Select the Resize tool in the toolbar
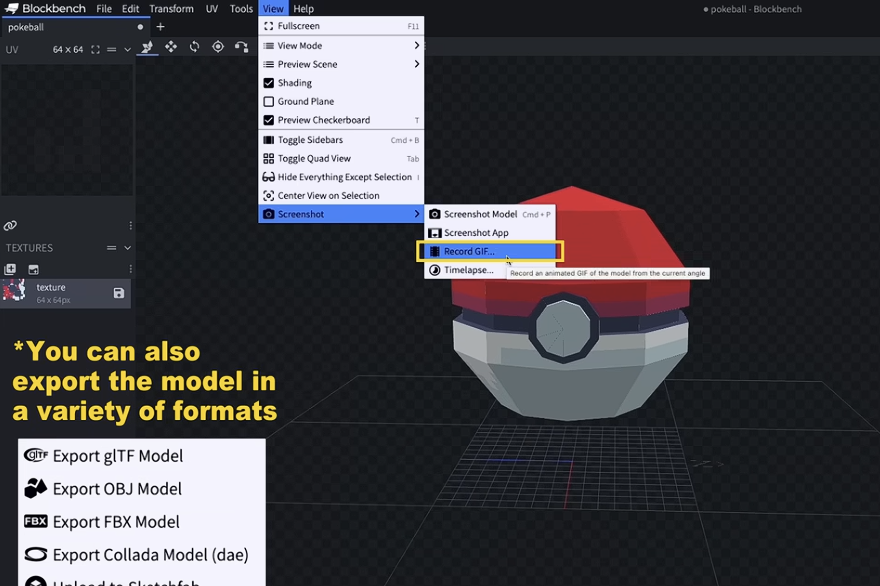880x586 pixels. point(171,47)
